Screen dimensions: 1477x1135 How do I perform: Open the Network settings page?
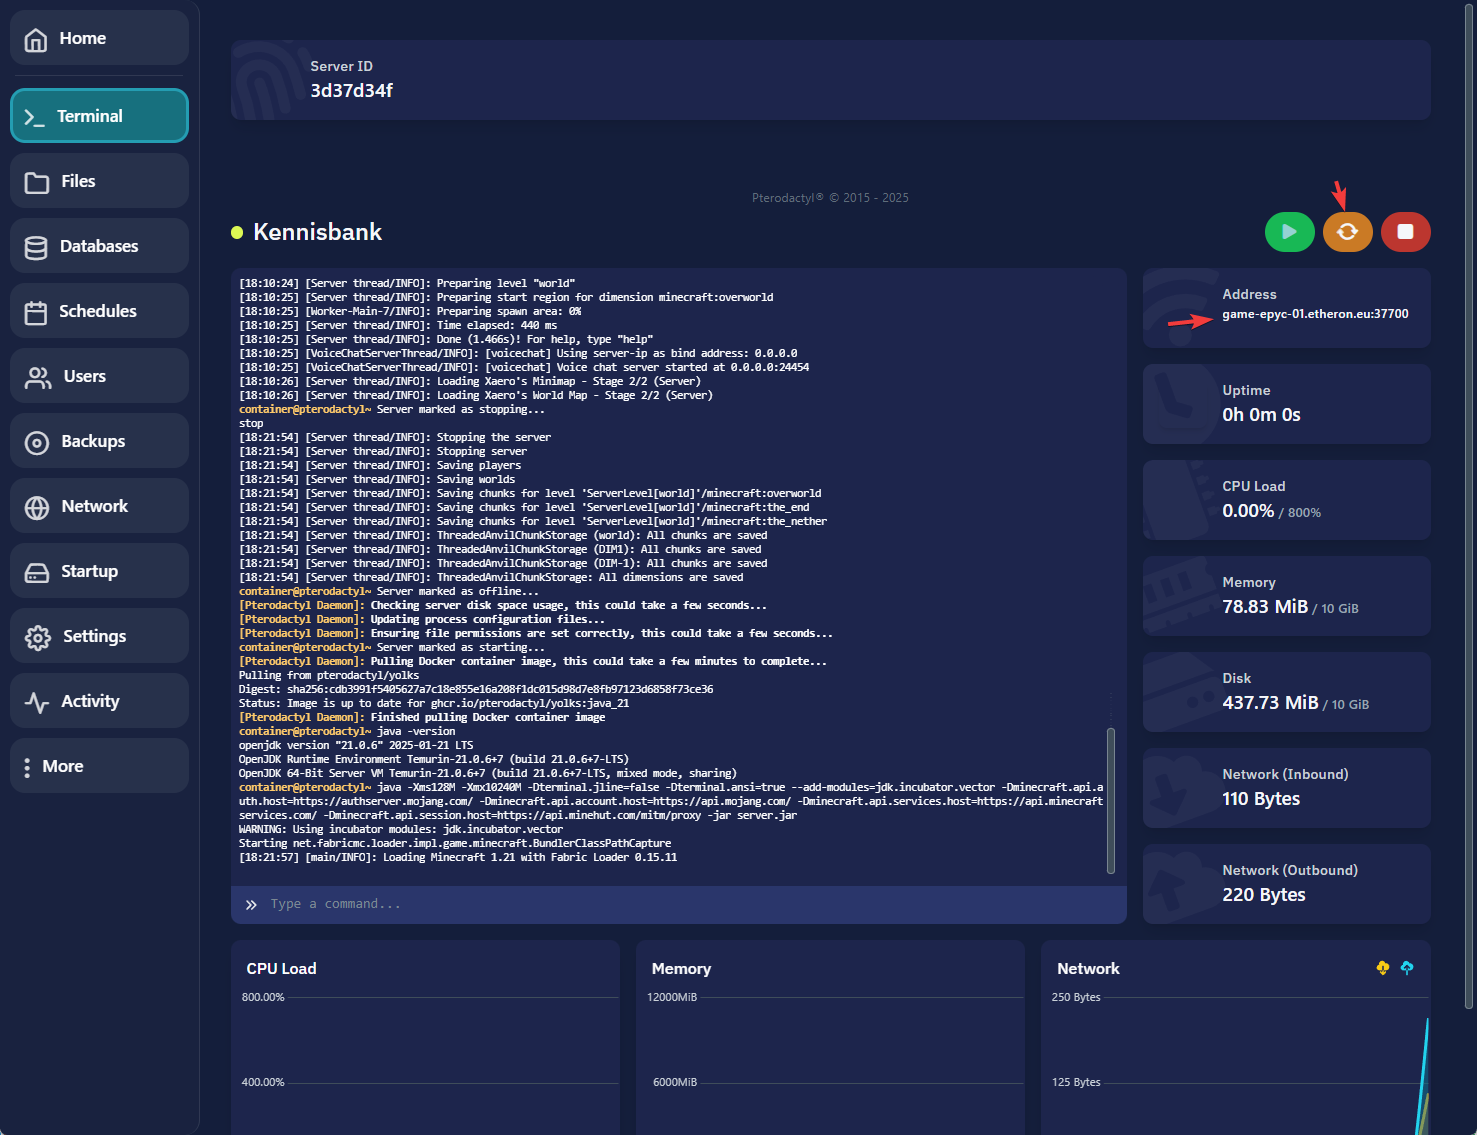tap(99, 506)
